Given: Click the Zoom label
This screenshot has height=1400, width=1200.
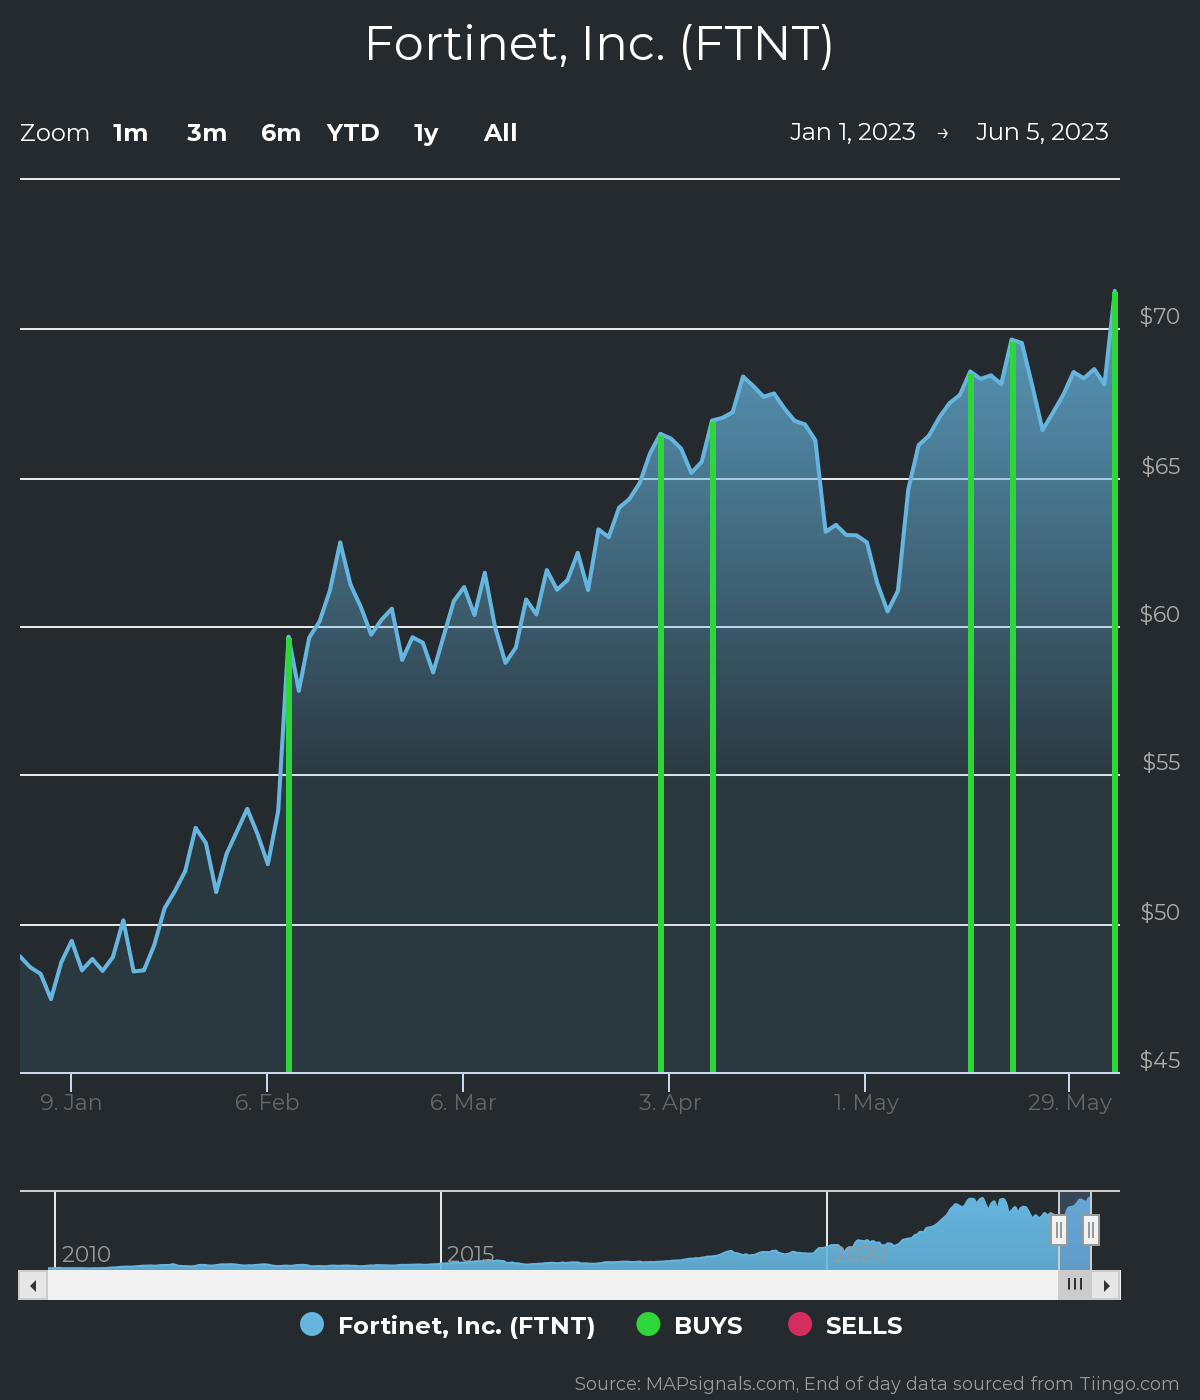Looking at the screenshot, I should (x=55, y=133).
